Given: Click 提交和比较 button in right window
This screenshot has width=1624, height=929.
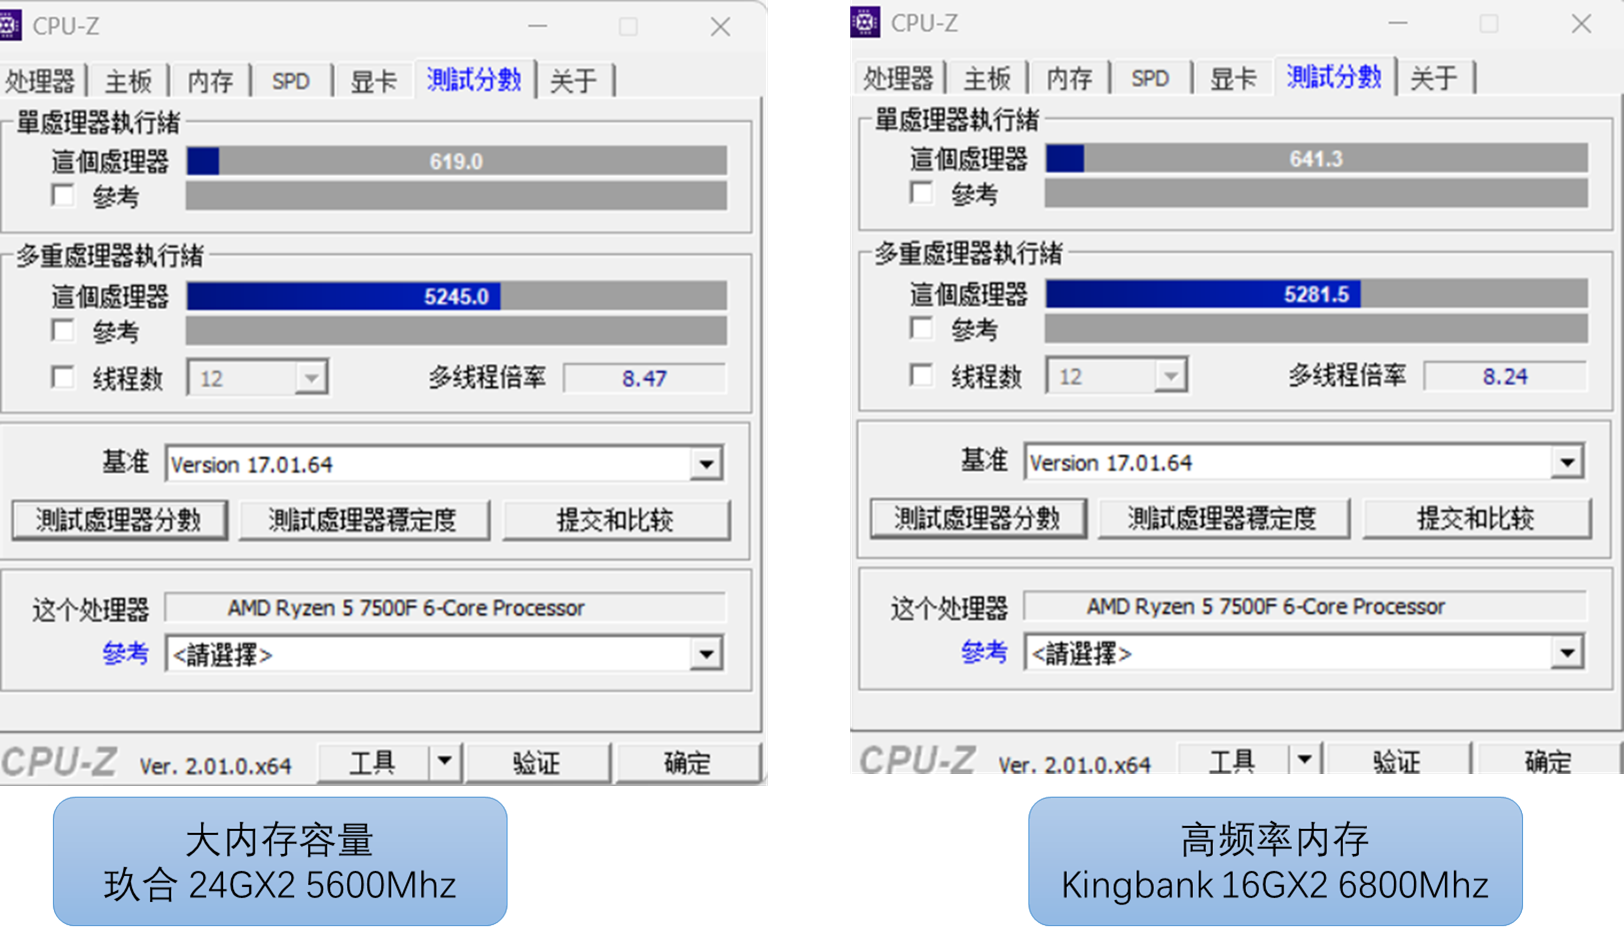Looking at the screenshot, I should [x=1476, y=518].
